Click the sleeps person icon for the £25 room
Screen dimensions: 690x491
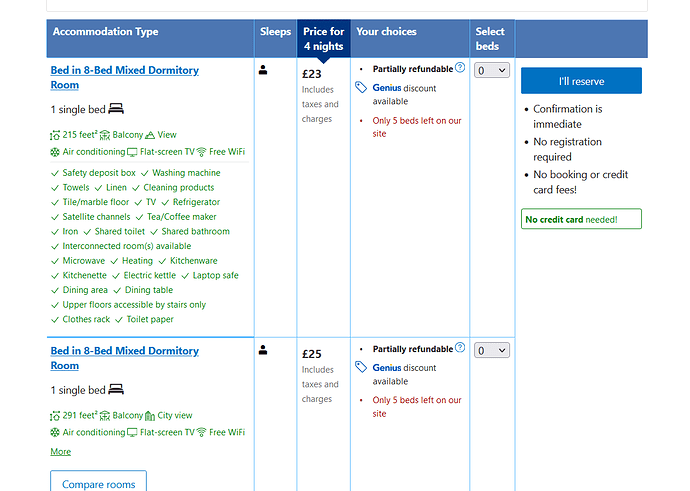click(x=263, y=350)
